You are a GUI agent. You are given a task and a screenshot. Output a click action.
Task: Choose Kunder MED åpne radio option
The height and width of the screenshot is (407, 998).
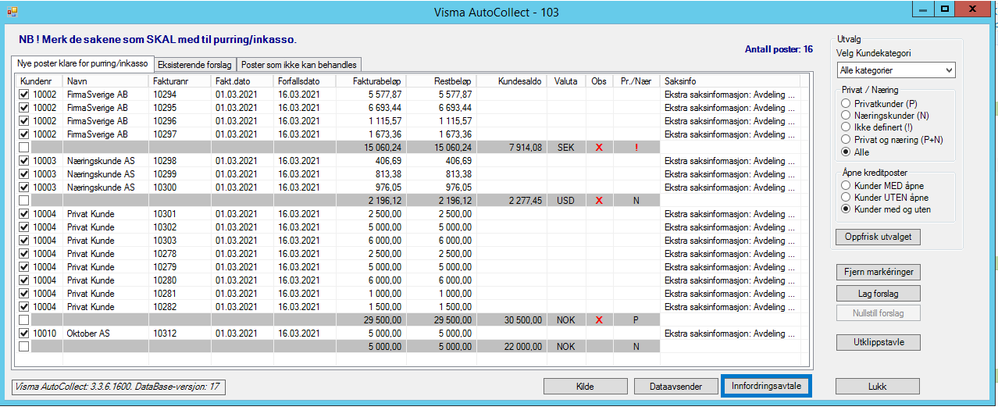(845, 185)
